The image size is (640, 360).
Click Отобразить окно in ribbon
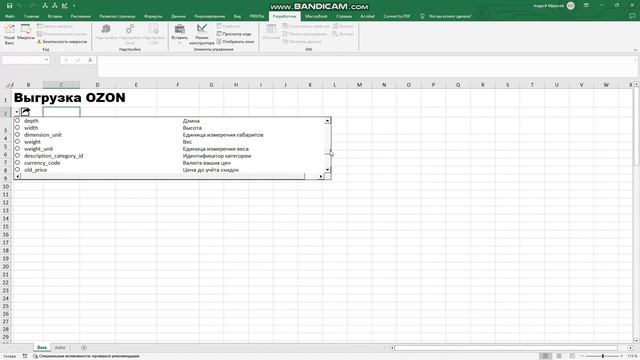(235, 42)
